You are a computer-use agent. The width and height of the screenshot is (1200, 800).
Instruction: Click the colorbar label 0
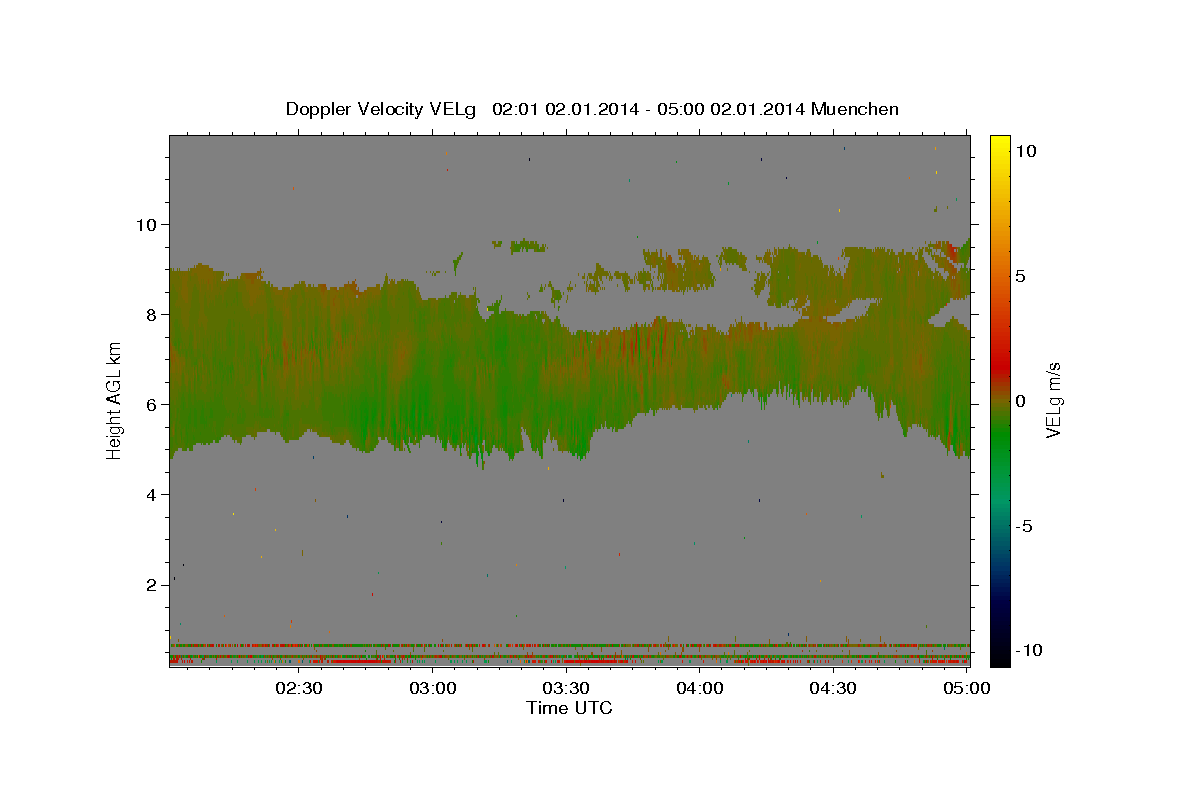pos(1021,401)
